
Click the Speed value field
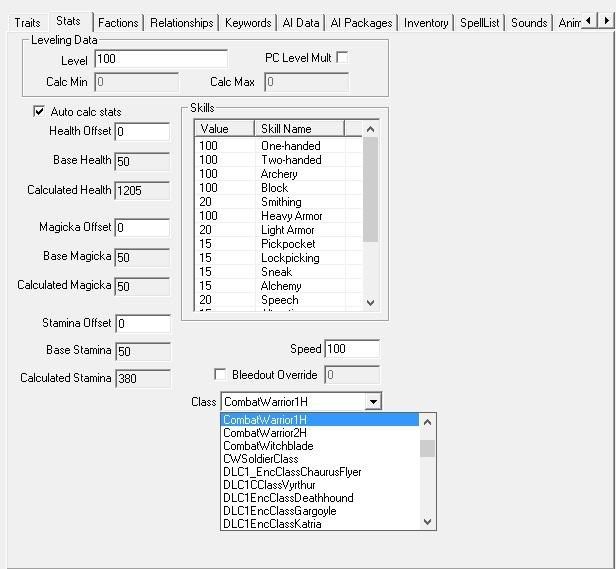pos(352,349)
